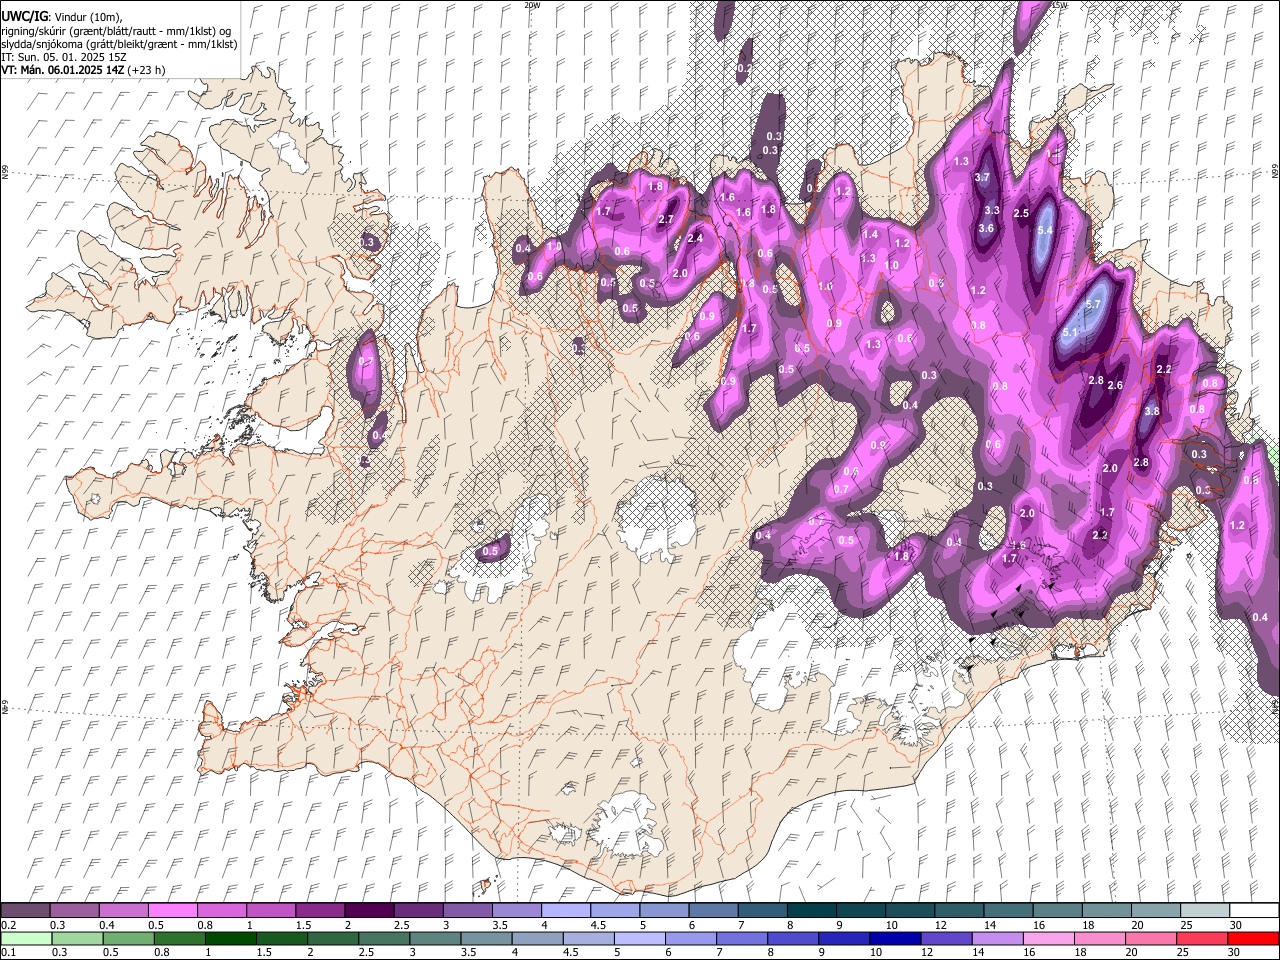Click the 3.8 value near the east coast
Screen dimensions: 1280x960
coord(1151,411)
